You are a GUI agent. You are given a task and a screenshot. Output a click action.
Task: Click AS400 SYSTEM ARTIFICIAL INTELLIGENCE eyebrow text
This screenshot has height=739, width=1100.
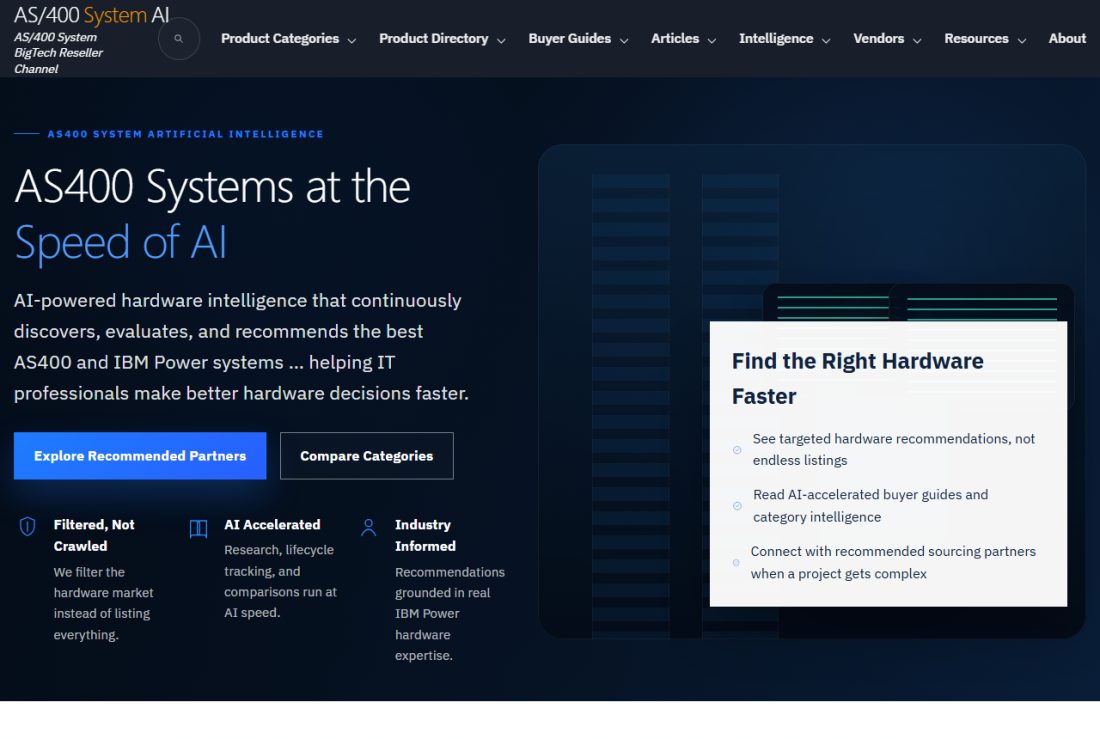click(185, 134)
